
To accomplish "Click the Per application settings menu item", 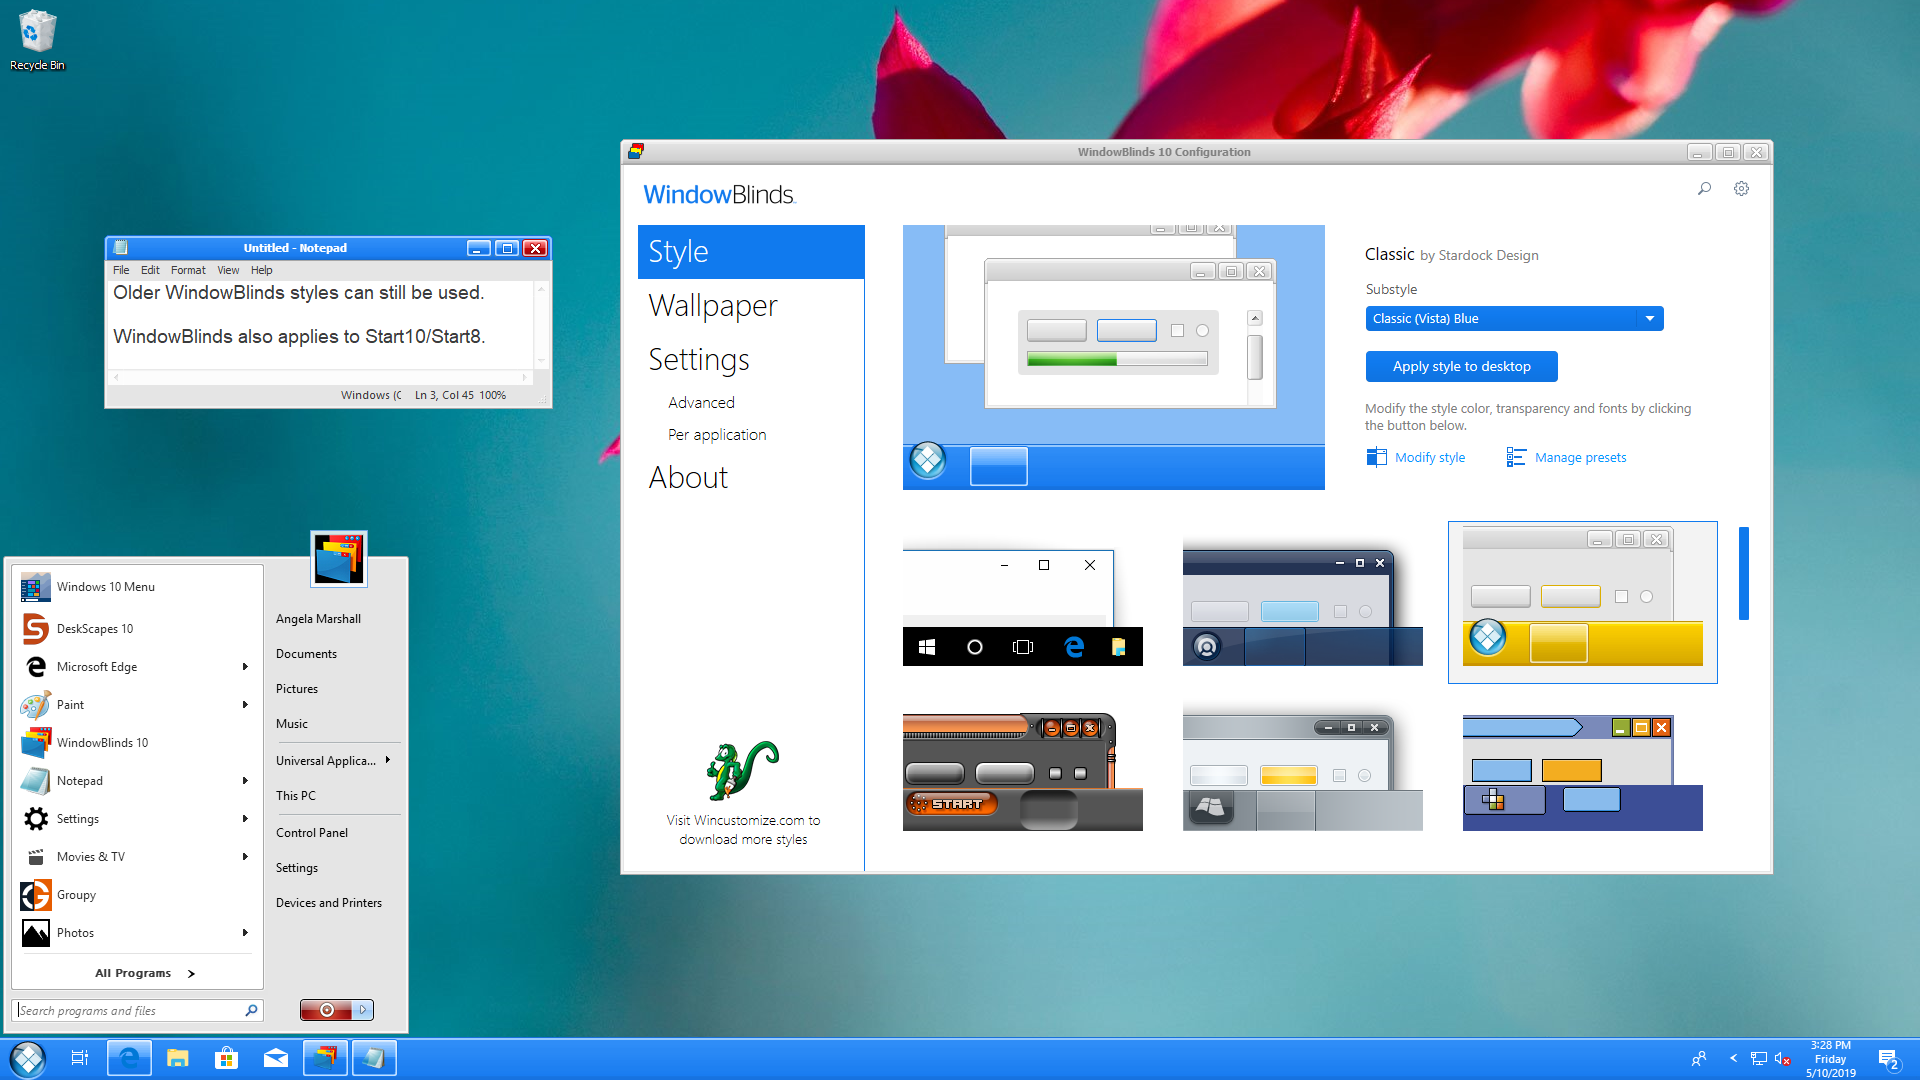I will coord(715,434).
